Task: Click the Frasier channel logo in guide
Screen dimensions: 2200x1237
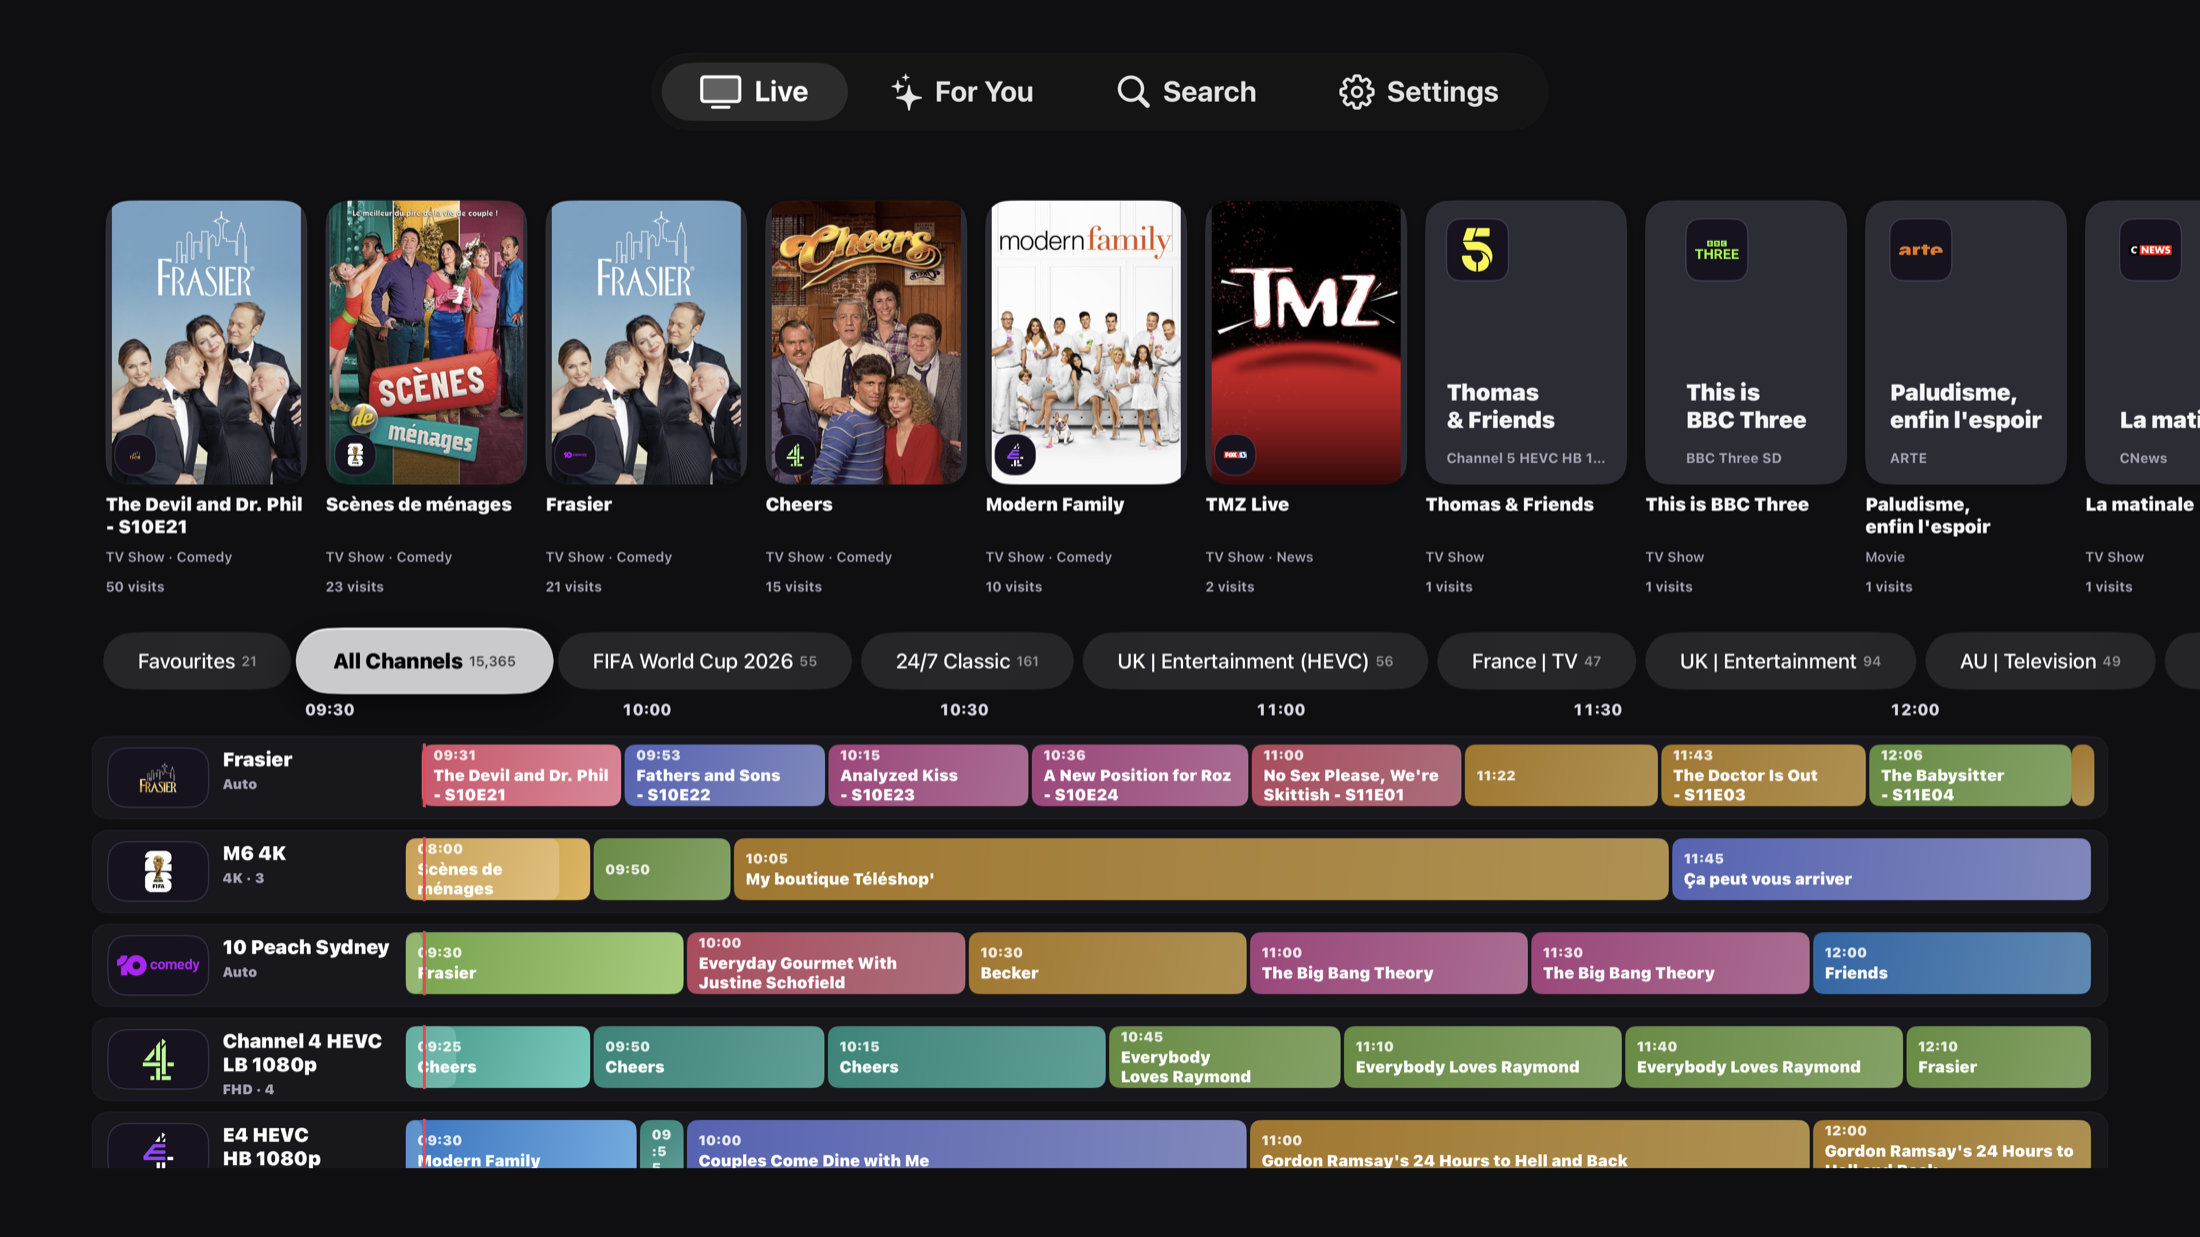Action: point(158,777)
